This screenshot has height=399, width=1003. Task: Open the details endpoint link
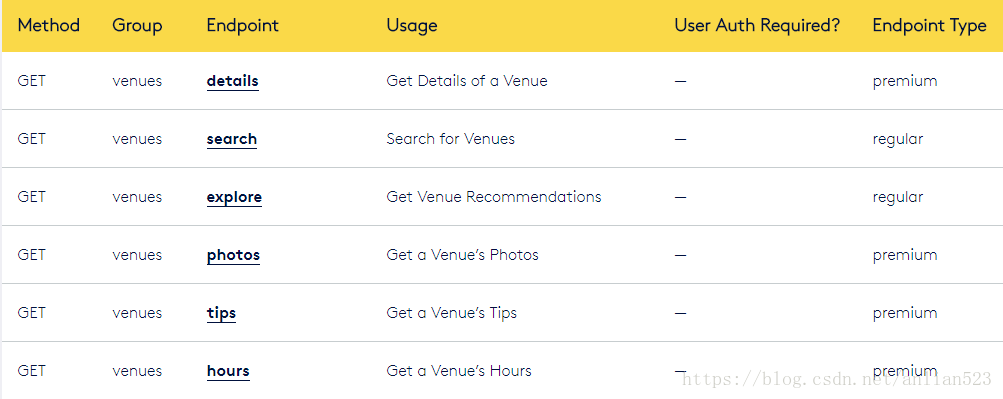click(232, 81)
